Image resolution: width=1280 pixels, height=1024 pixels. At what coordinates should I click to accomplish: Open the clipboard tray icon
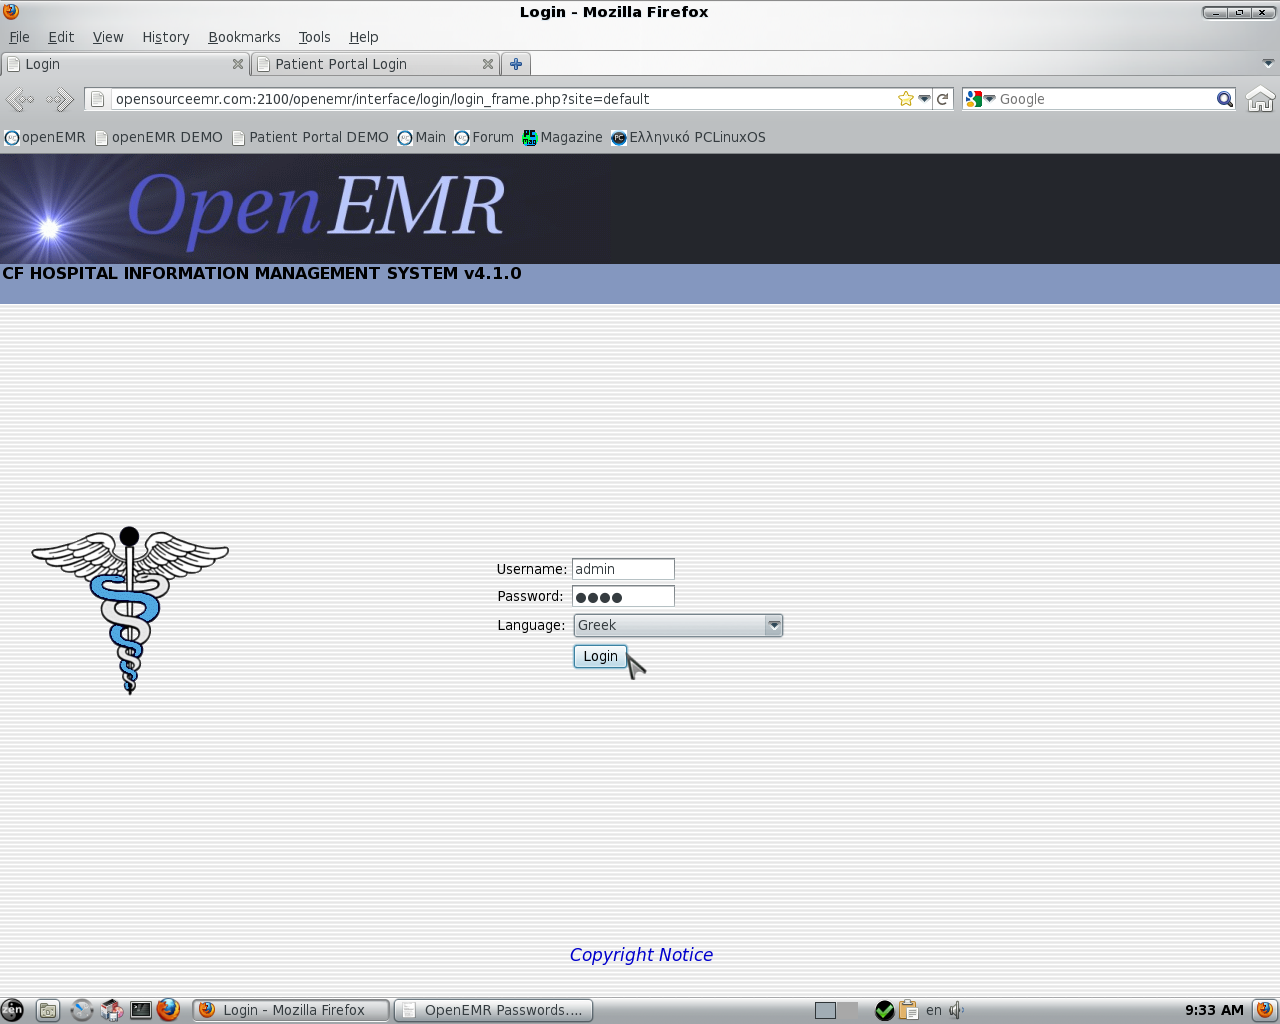coord(908,1010)
